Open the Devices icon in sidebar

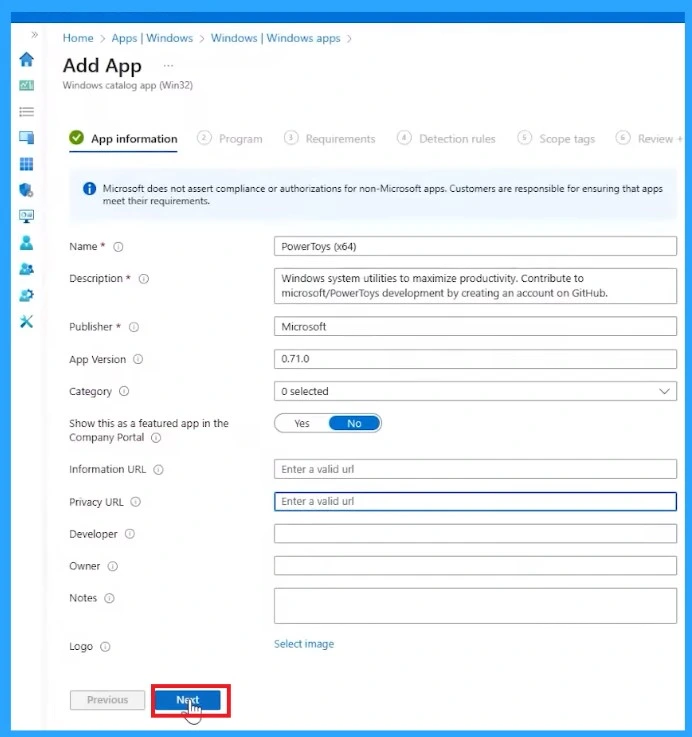(x=26, y=137)
